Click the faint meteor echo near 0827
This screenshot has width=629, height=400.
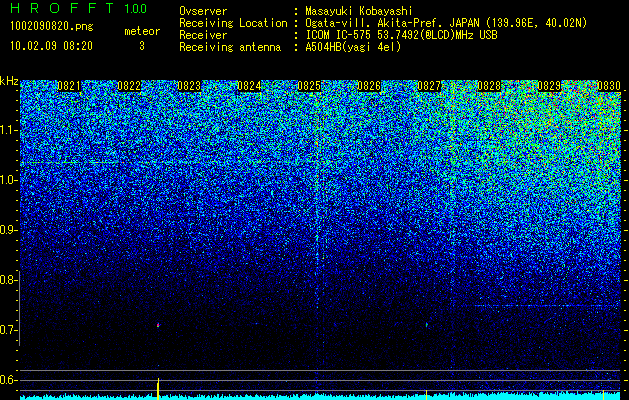(426, 325)
